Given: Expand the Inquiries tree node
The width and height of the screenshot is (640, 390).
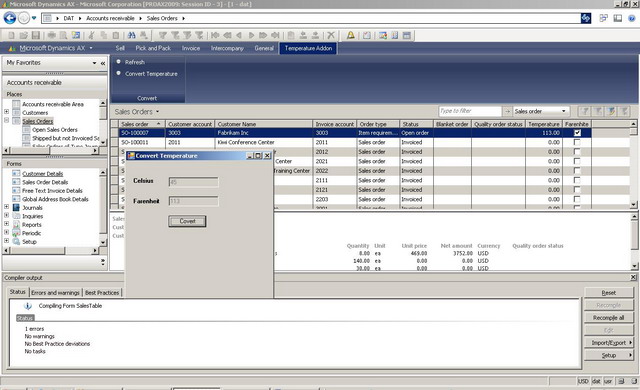Looking at the screenshot, I should (x=7, y=215).
